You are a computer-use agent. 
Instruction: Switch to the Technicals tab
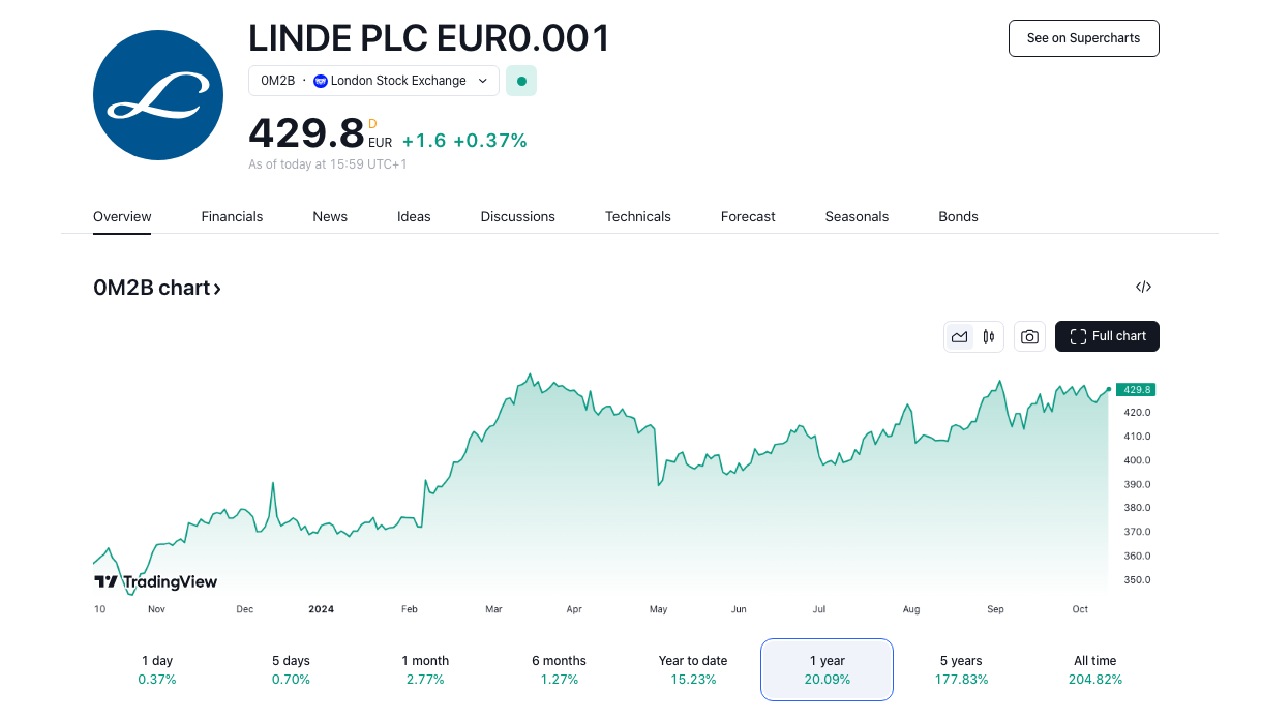click(x=638, y=217)
